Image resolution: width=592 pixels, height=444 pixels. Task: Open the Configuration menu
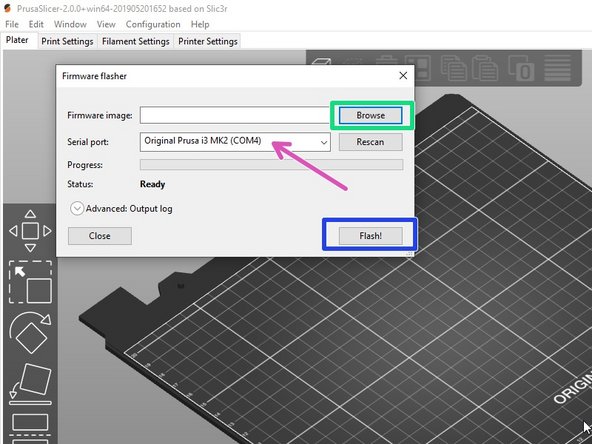(x=153, y=24)
